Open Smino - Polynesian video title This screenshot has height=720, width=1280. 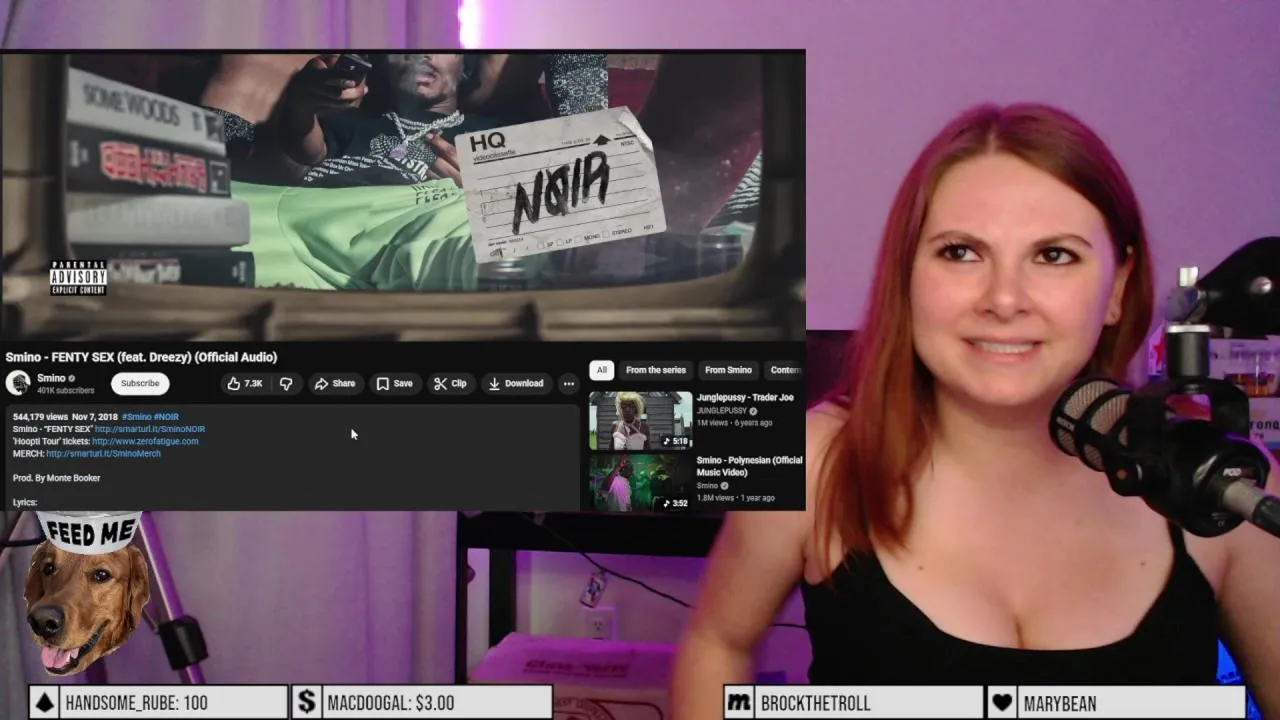click(x=749, y=466)
